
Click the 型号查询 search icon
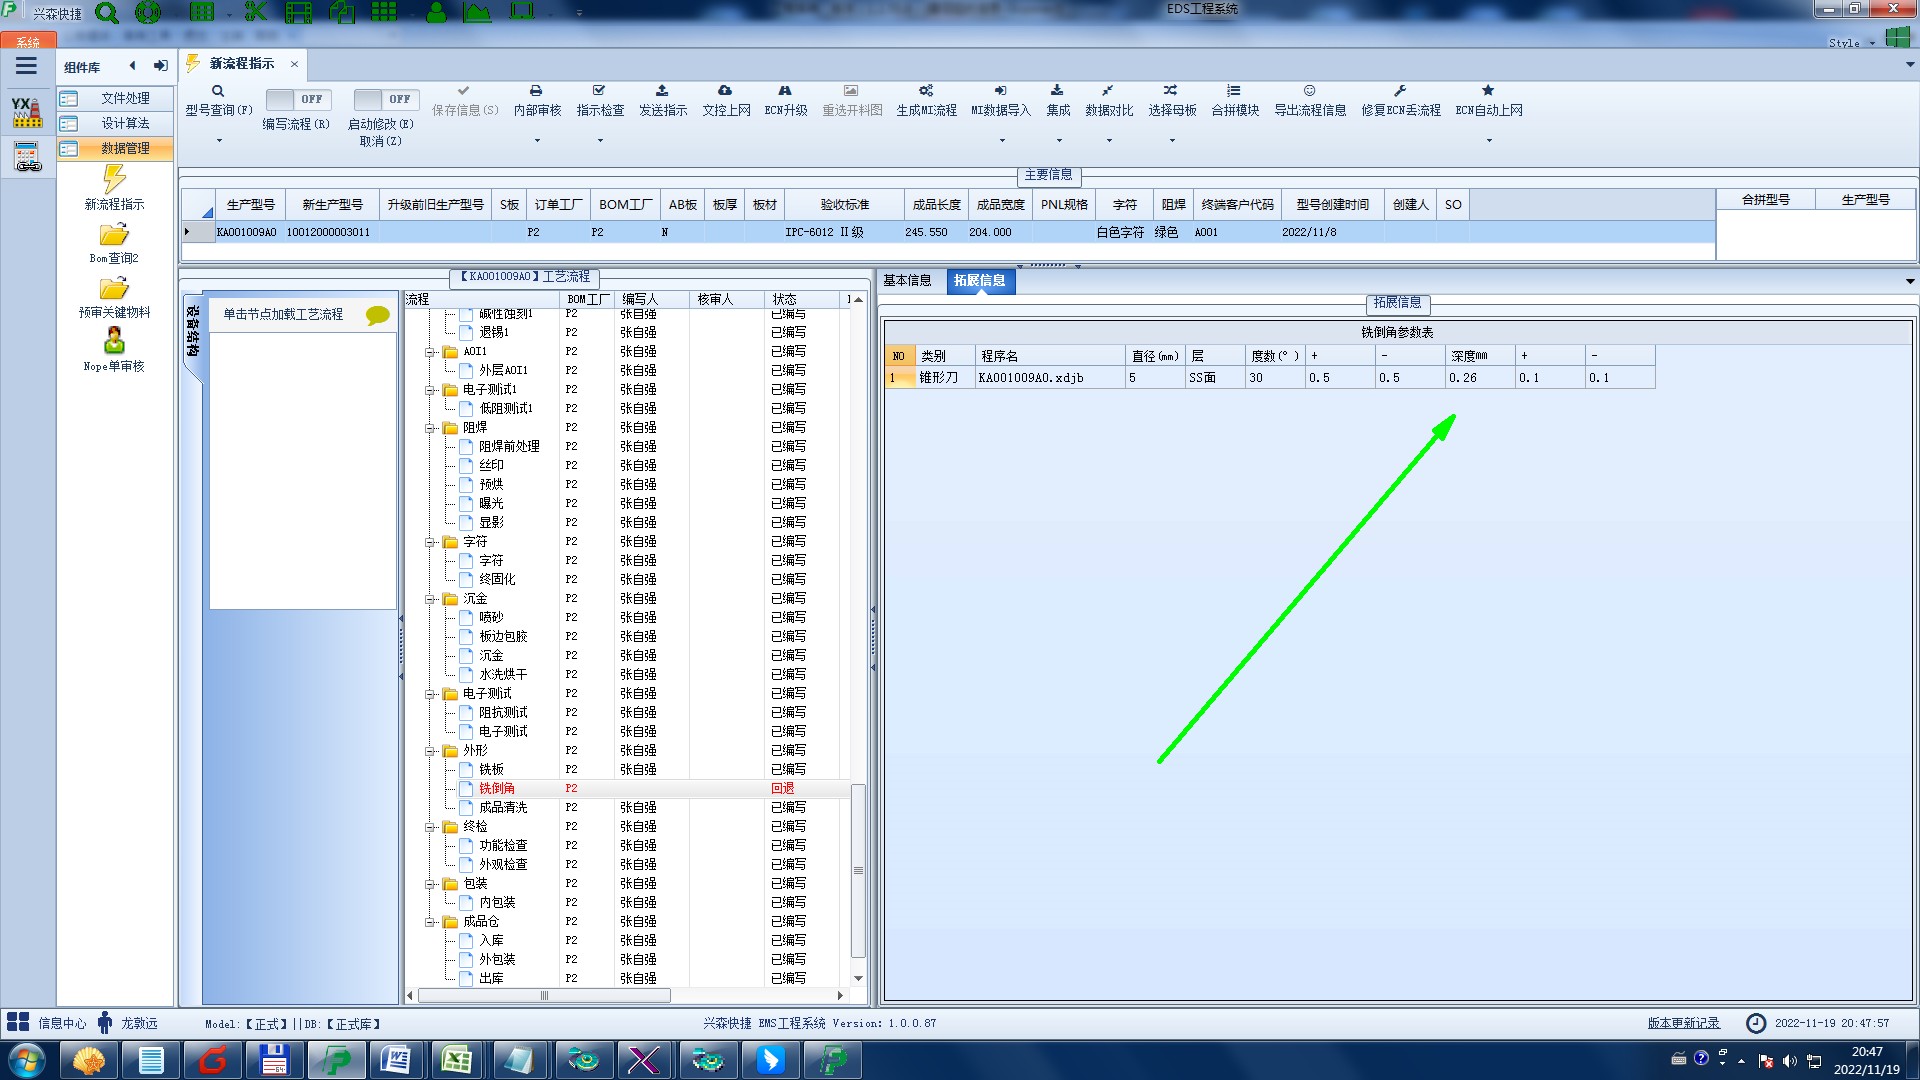click(218, 91)
